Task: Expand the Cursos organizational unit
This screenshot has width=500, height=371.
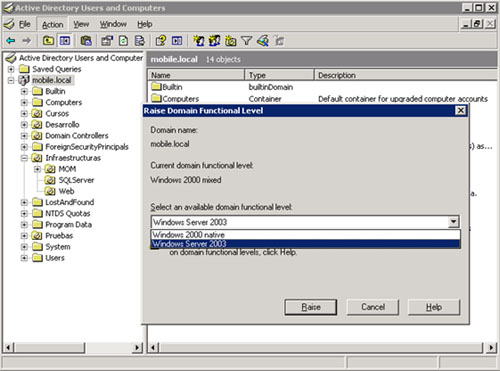Action: pos(24,114)
